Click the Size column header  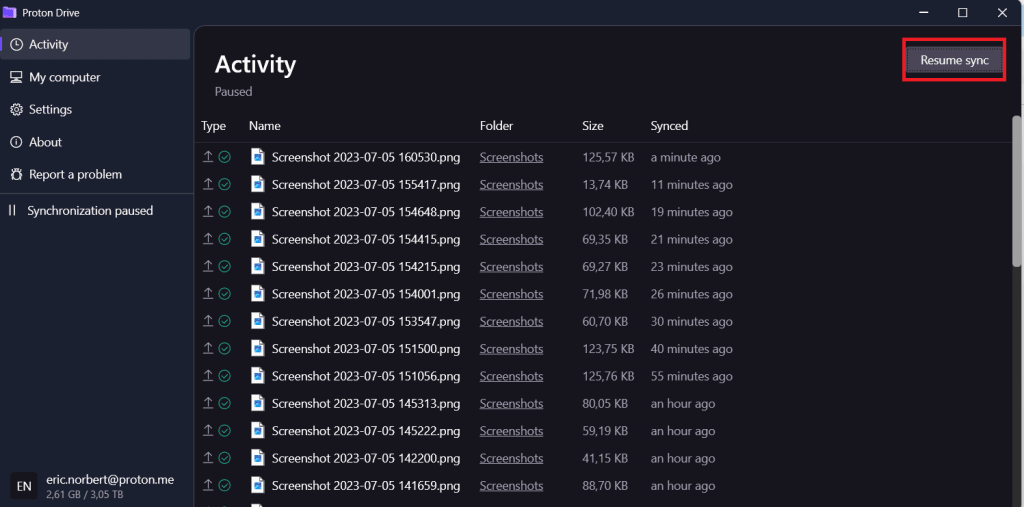tap(593, 125)
